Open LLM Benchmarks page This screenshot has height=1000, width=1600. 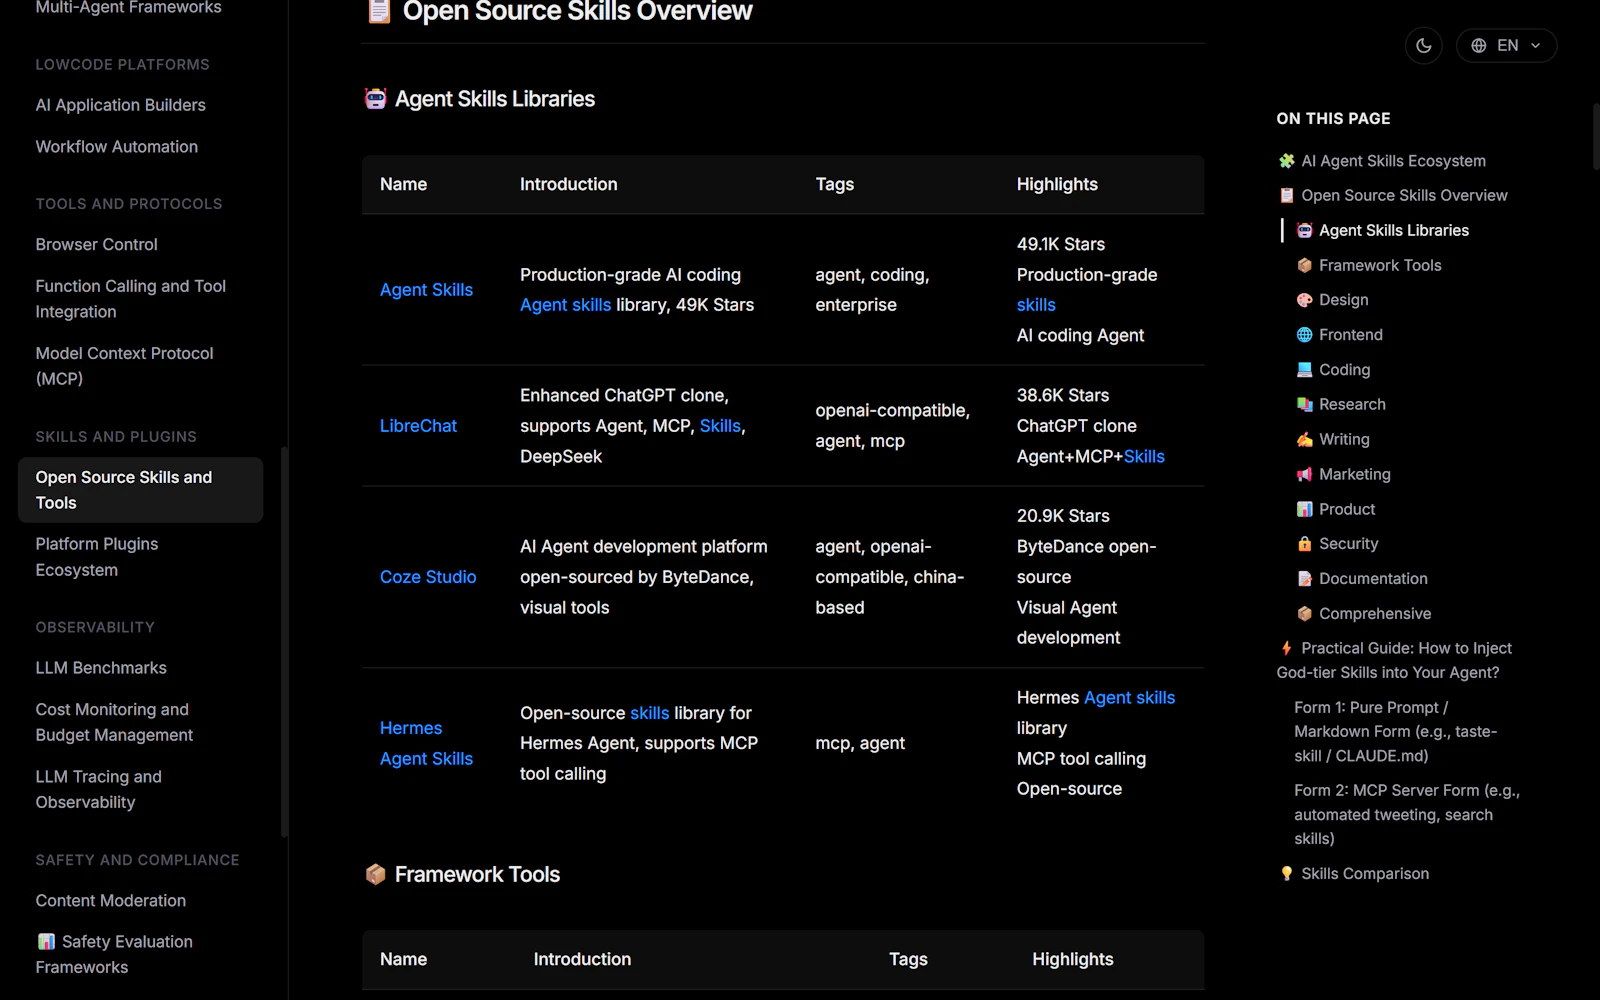click(x=101, y=668)
